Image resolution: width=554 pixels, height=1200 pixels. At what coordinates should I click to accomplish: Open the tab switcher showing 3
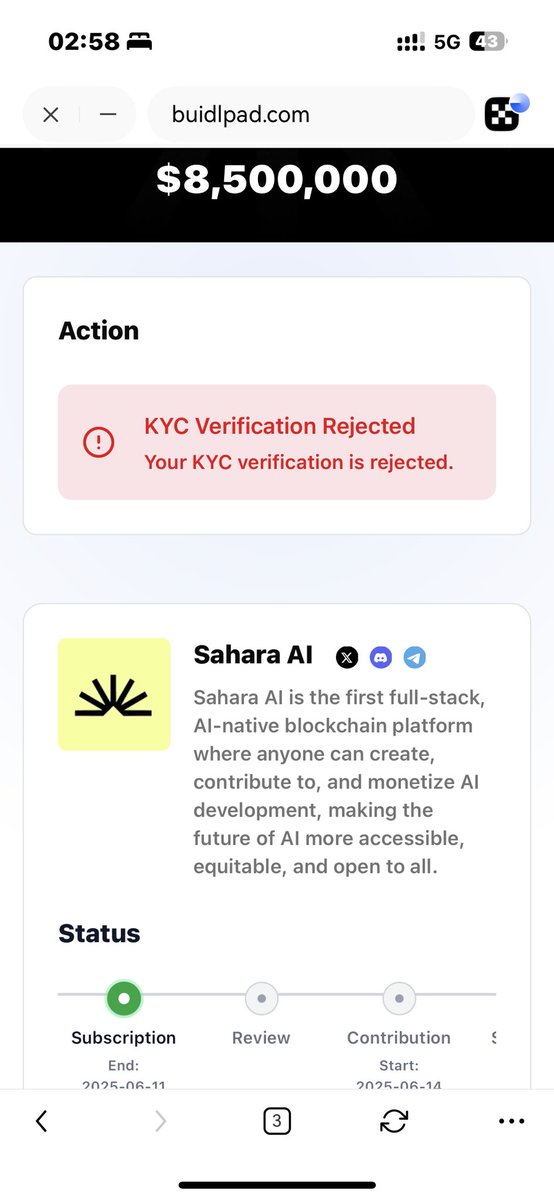tap(277, 1121)
